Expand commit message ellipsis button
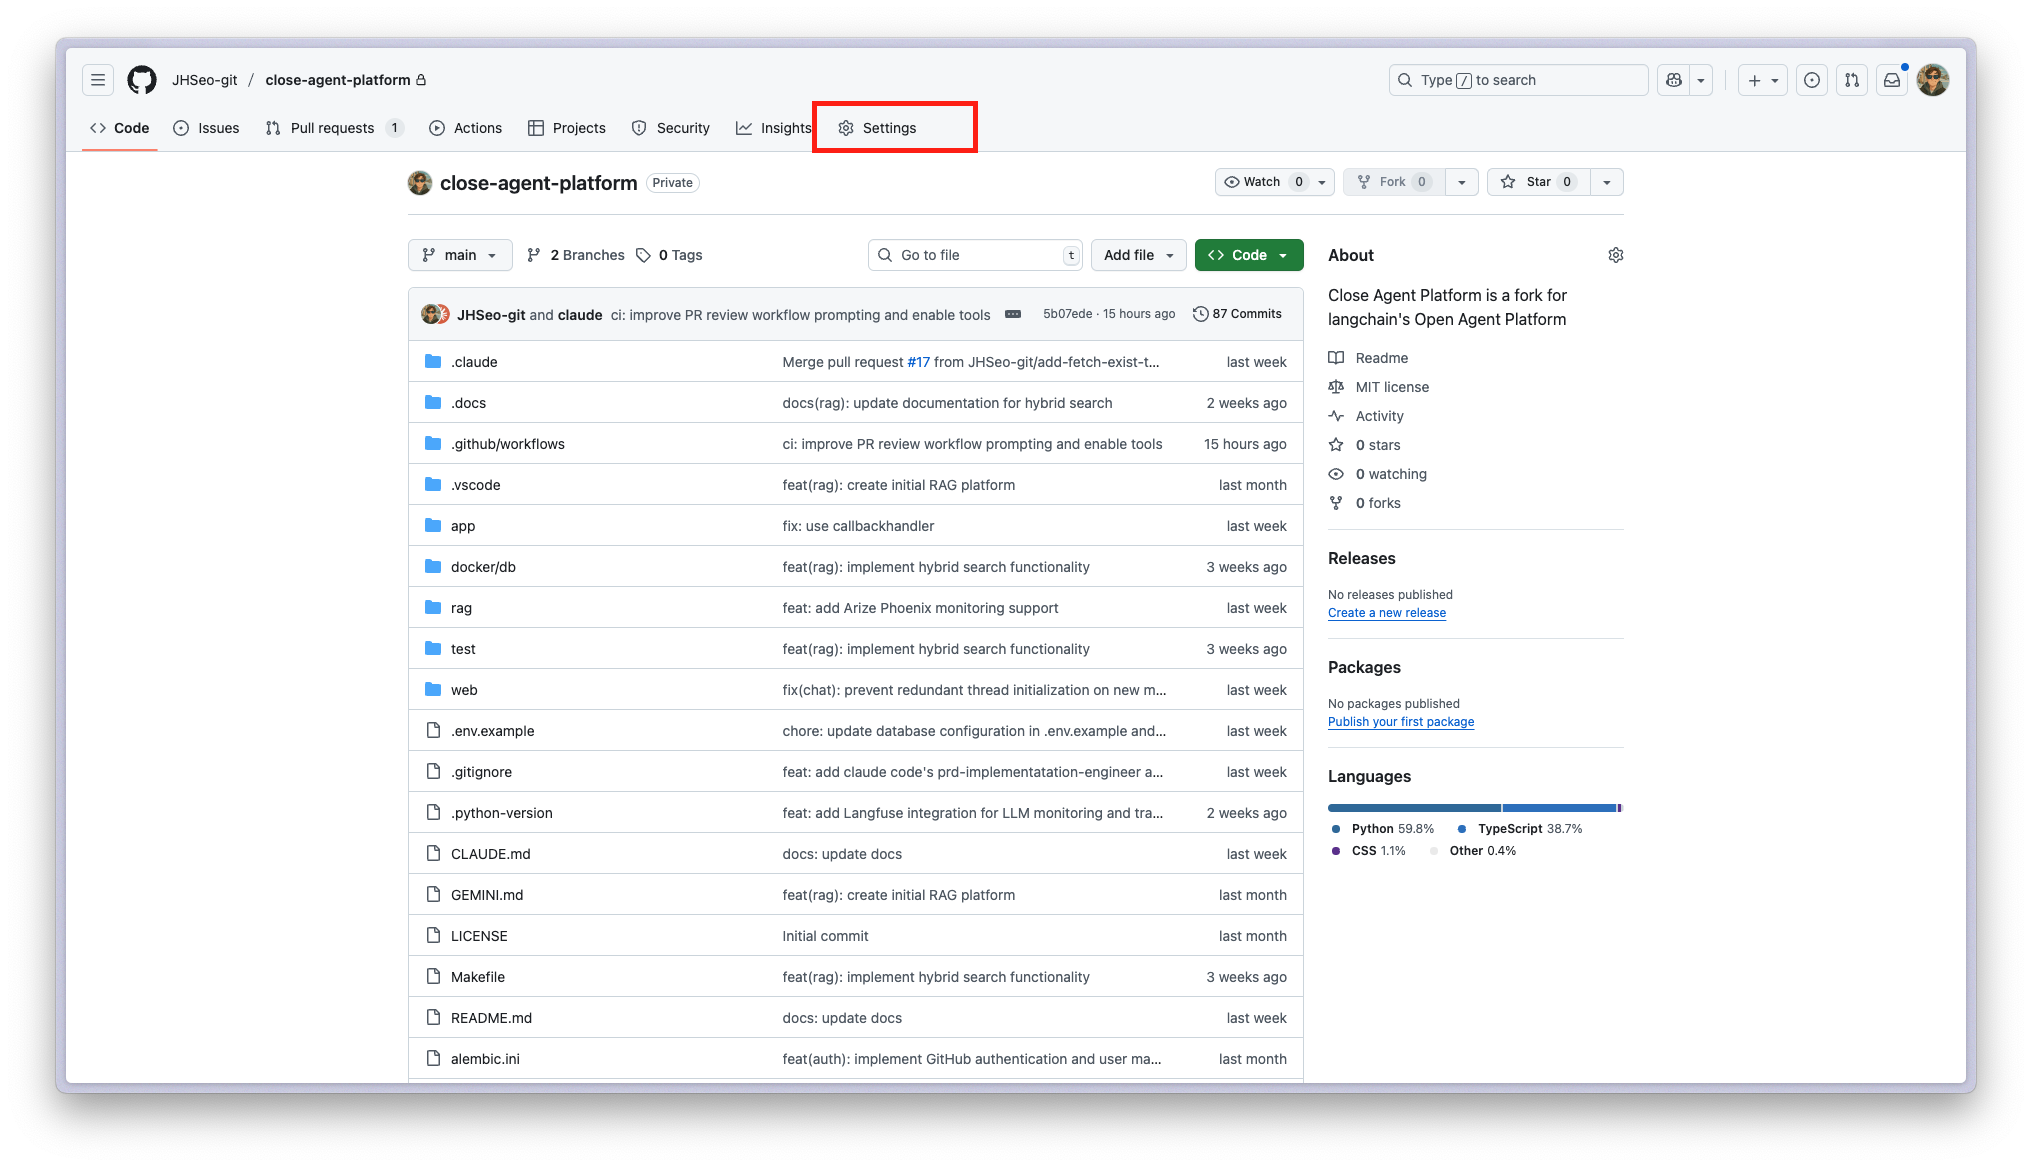This screenshot has width=2032, height=1167. coord(1013,314)
